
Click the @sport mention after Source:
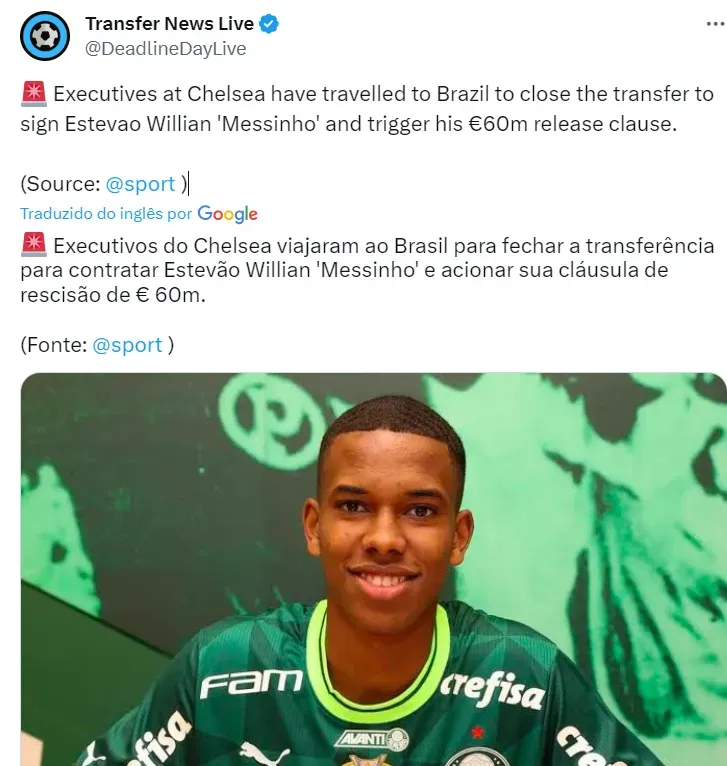(x=140, y=184)
